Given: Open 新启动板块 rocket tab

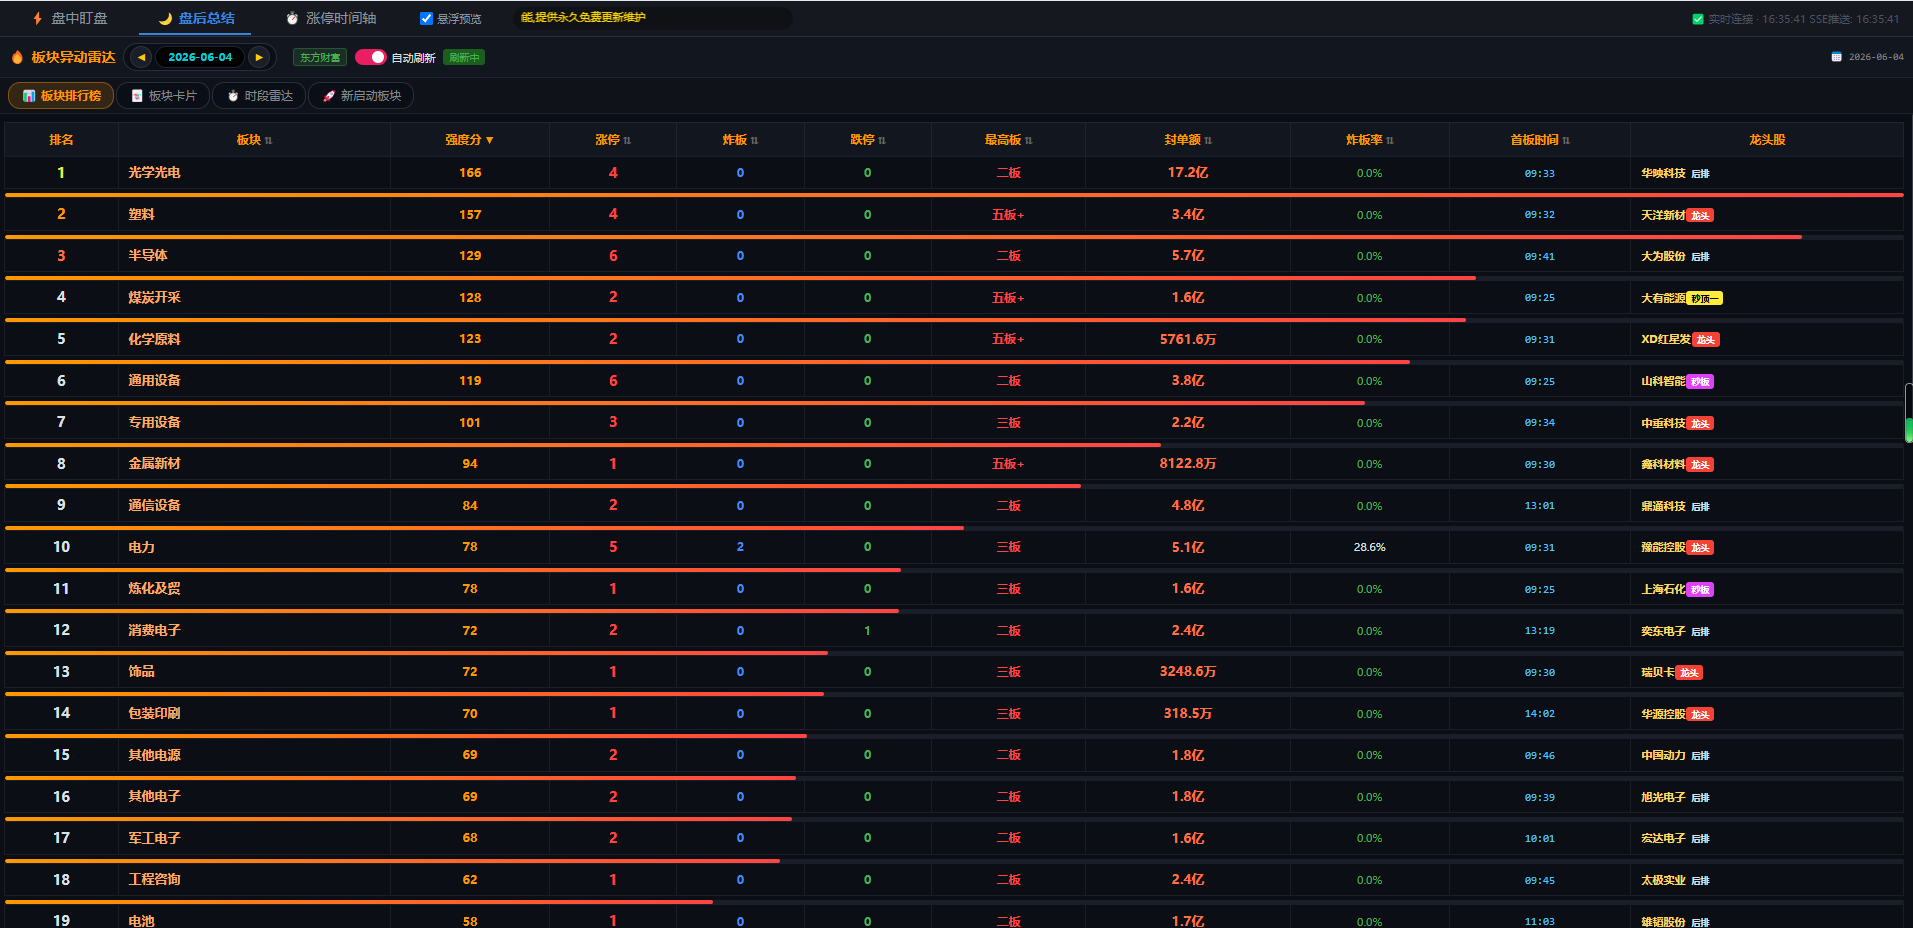Looking at the screenshot, I should [x=361, y=96].
